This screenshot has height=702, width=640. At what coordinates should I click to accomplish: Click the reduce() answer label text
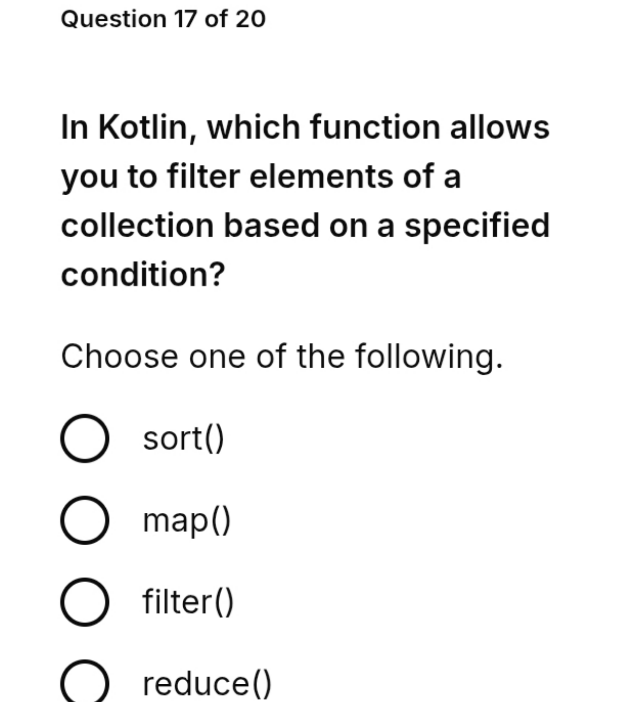click(207, 684)
